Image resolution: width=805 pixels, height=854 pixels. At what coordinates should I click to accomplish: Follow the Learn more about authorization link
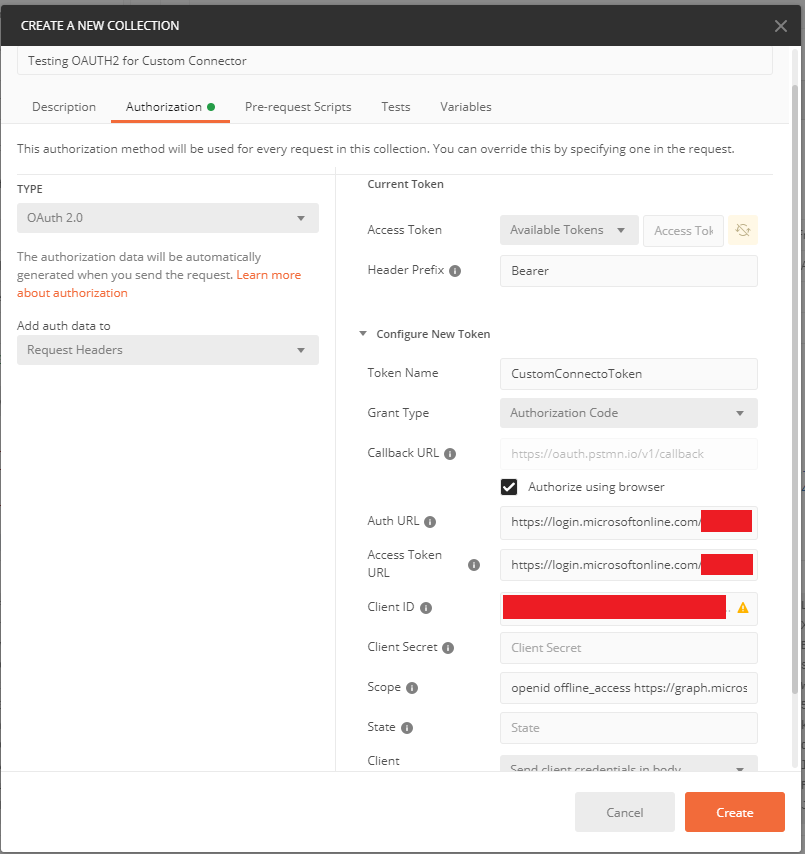pos(269,275)
